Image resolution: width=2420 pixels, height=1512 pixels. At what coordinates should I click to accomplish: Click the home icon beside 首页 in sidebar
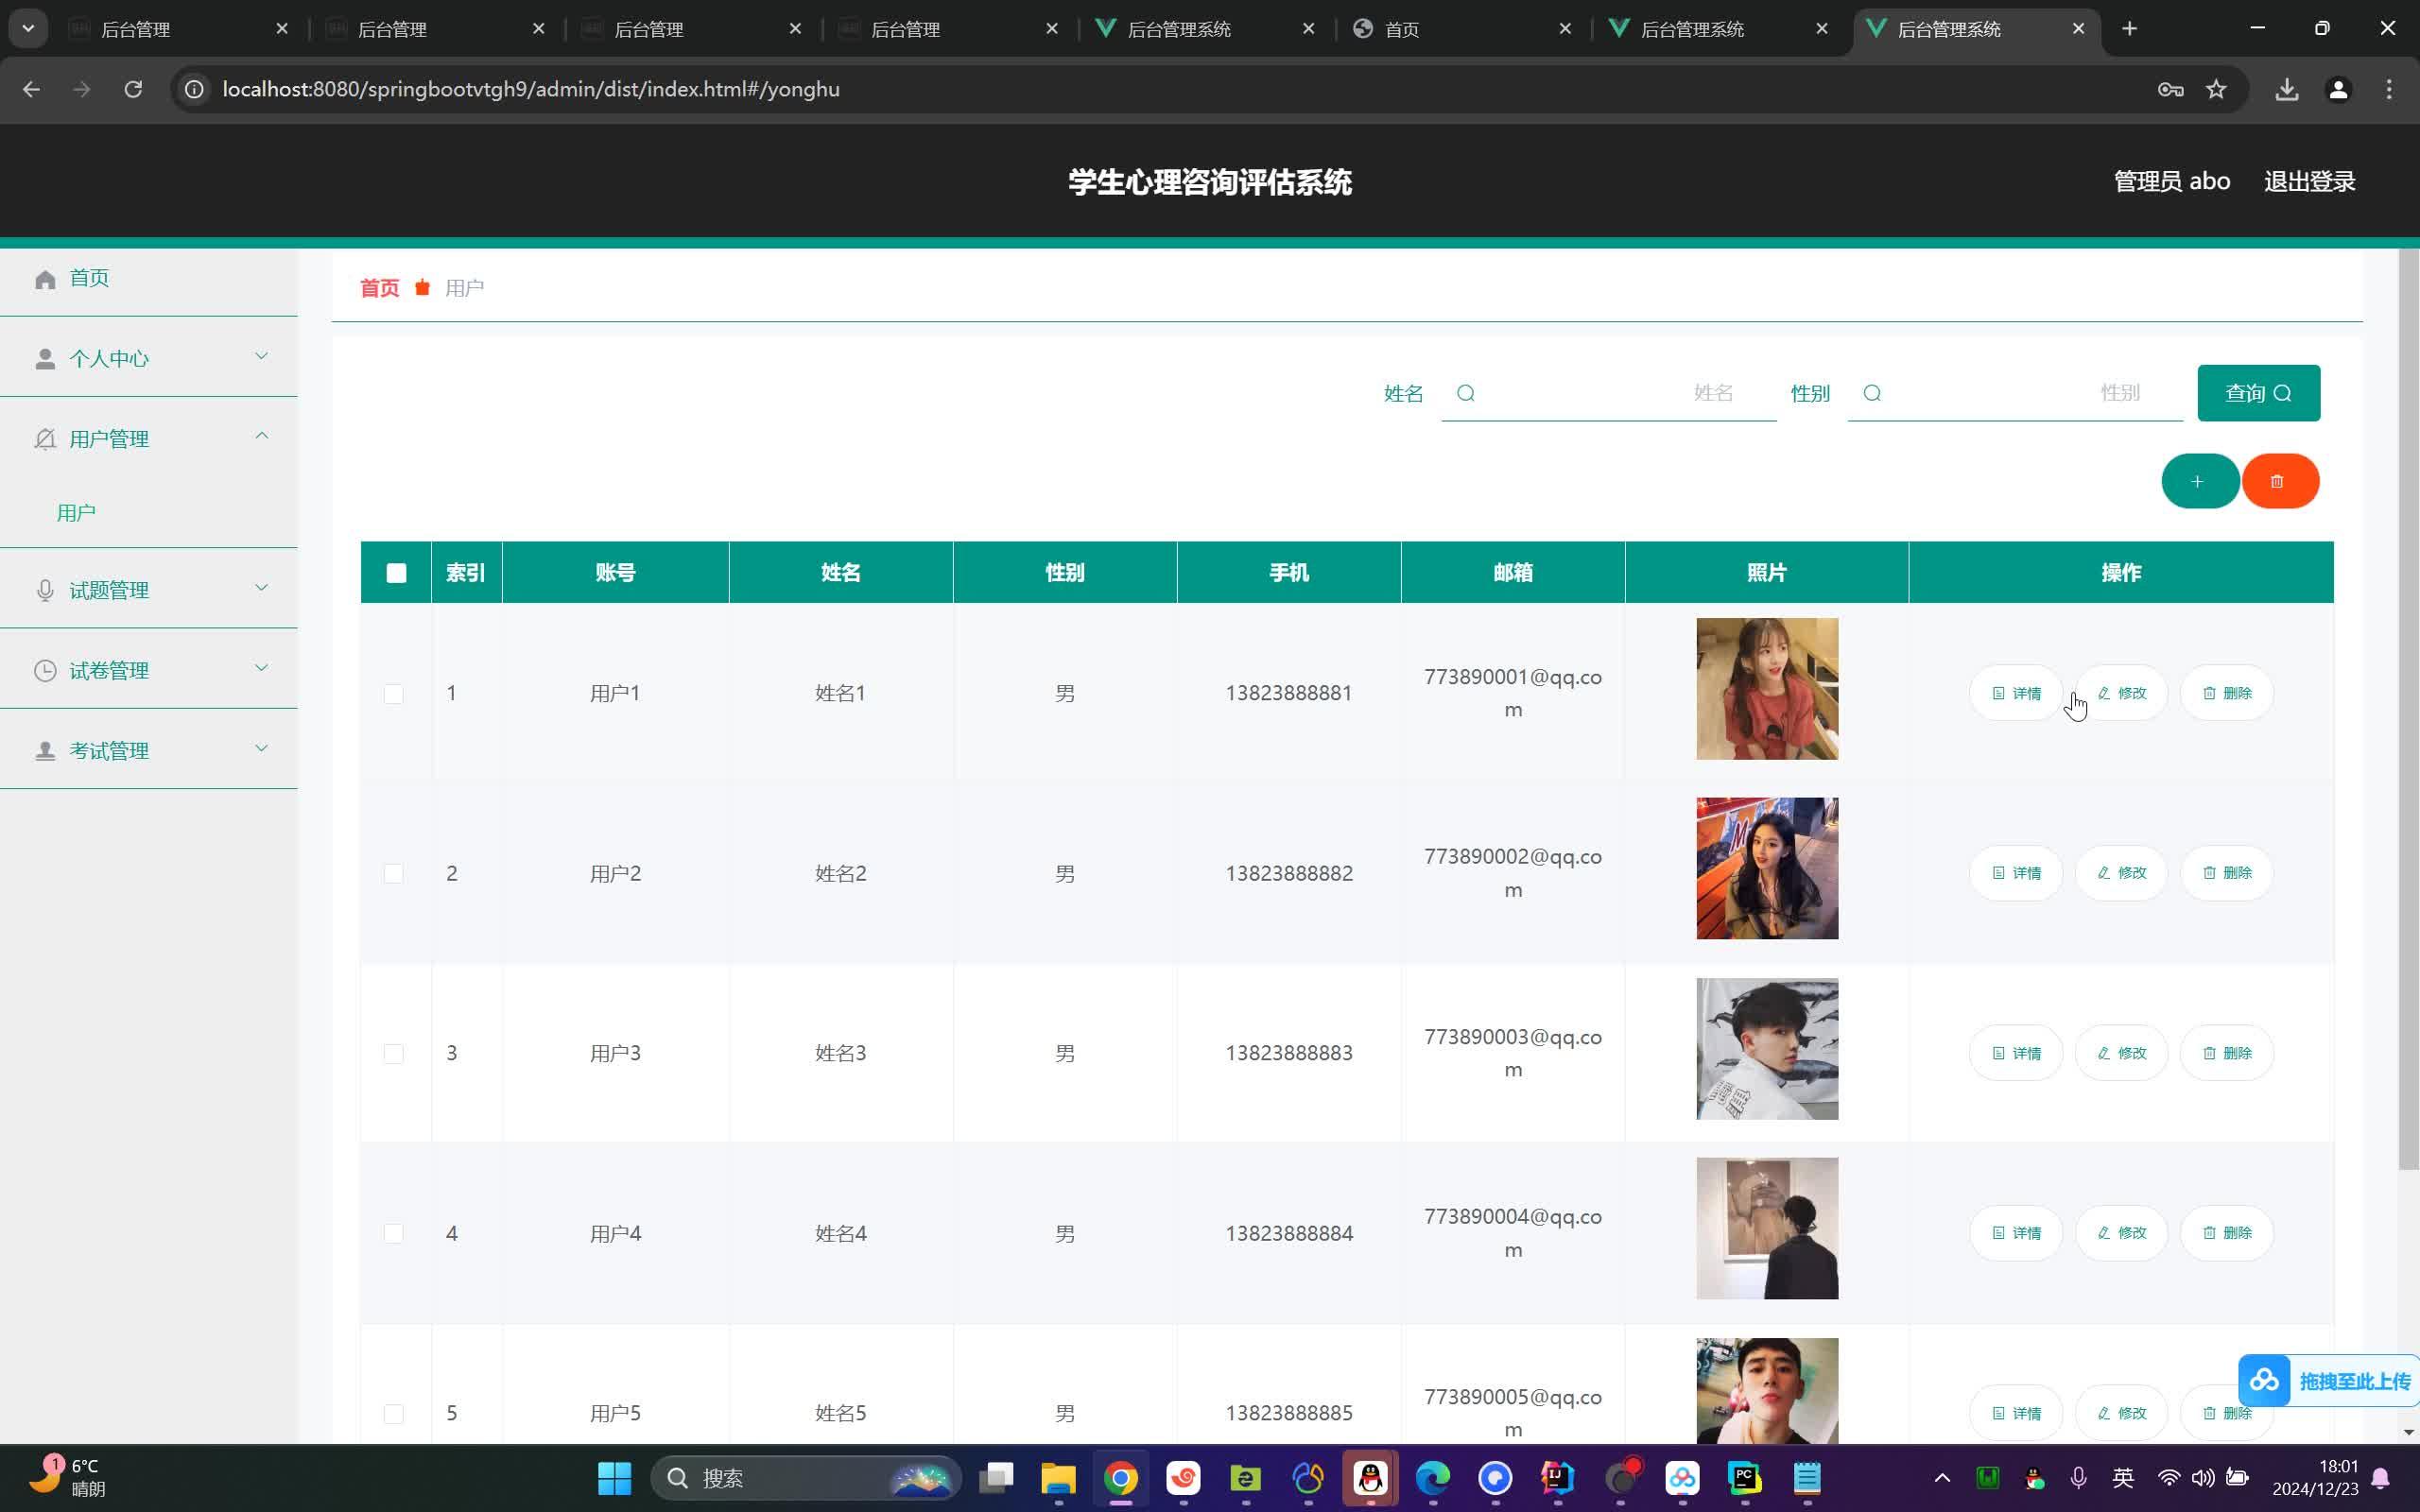tap(45, 279)
